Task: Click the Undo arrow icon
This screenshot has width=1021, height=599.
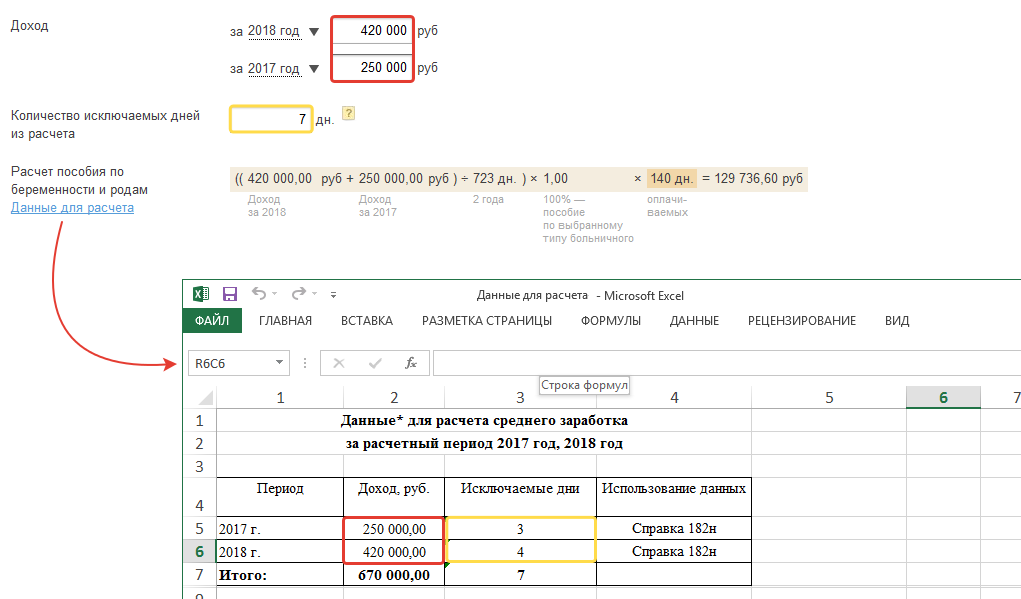Action: 259,294
